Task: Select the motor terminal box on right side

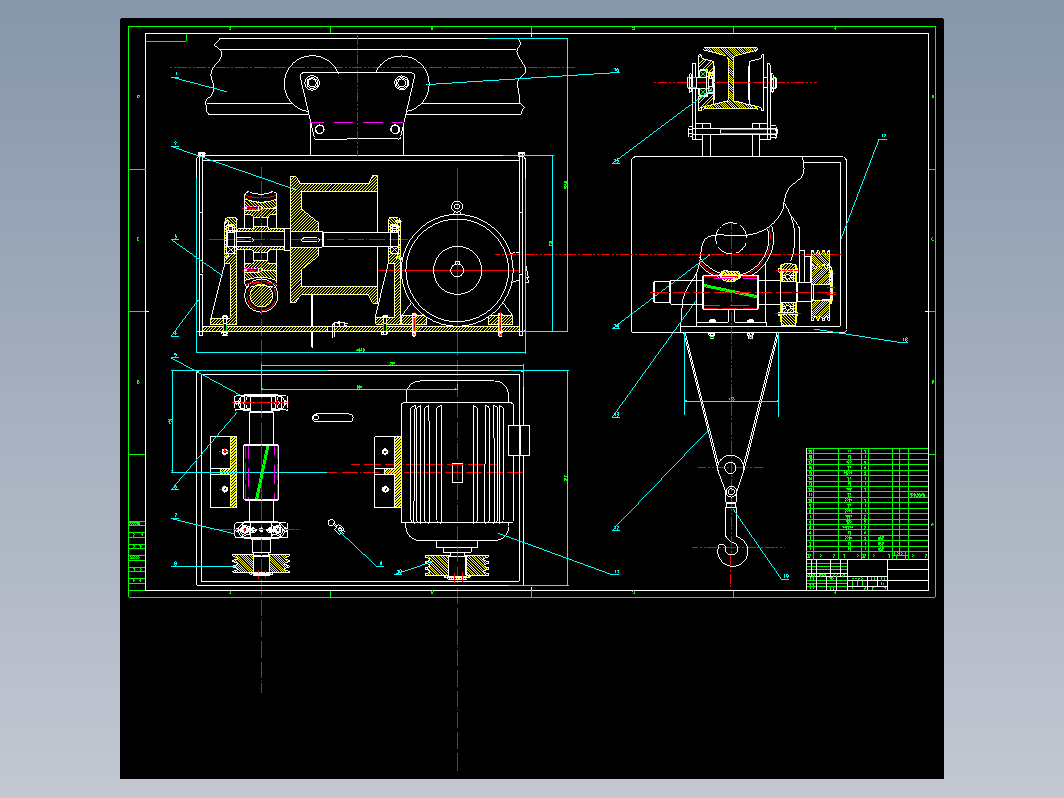Action: [518, 440]
